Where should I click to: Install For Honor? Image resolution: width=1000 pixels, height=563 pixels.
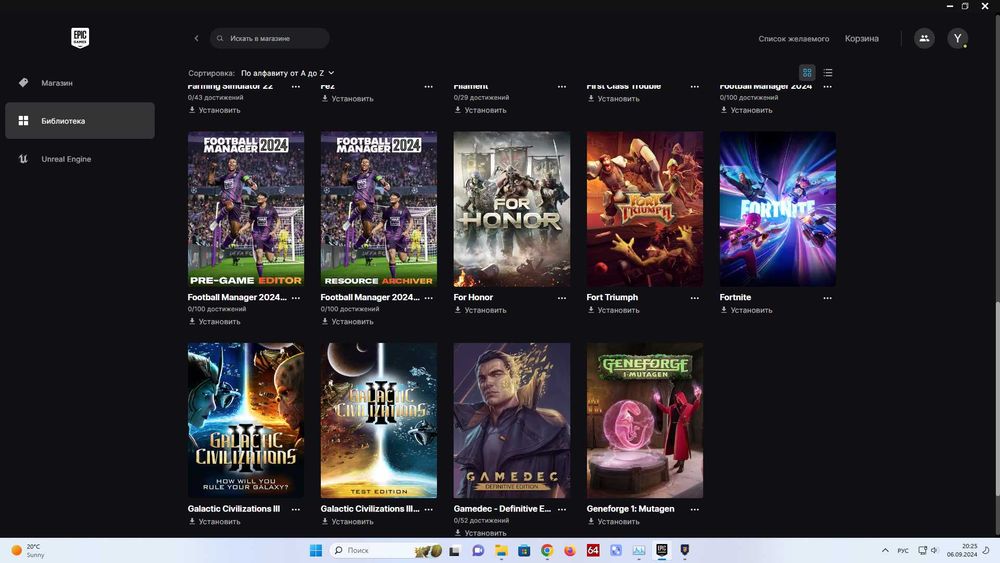(480, 311)
